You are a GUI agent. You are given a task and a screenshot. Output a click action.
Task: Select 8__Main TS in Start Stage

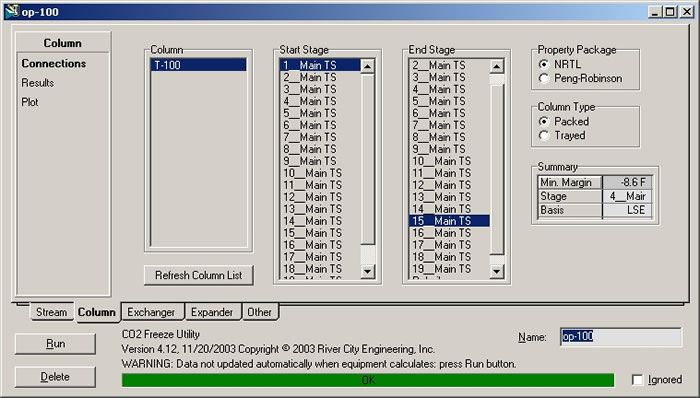[x=320, y=149]
